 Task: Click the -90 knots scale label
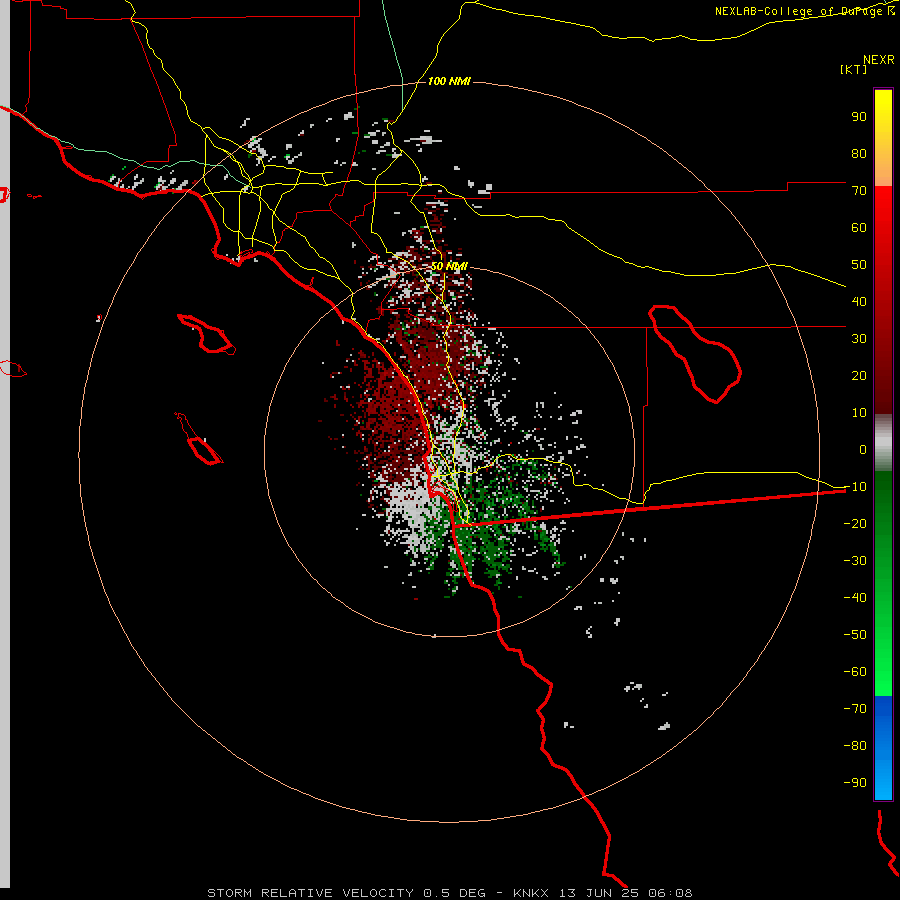pos(855,783)
